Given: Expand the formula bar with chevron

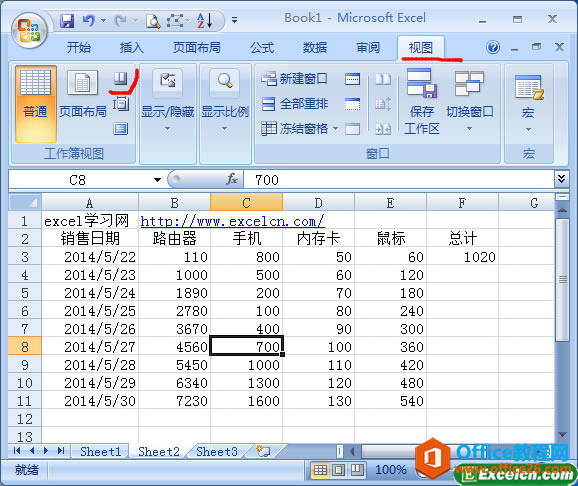Looking at the screenshot, I should (561, 179).
